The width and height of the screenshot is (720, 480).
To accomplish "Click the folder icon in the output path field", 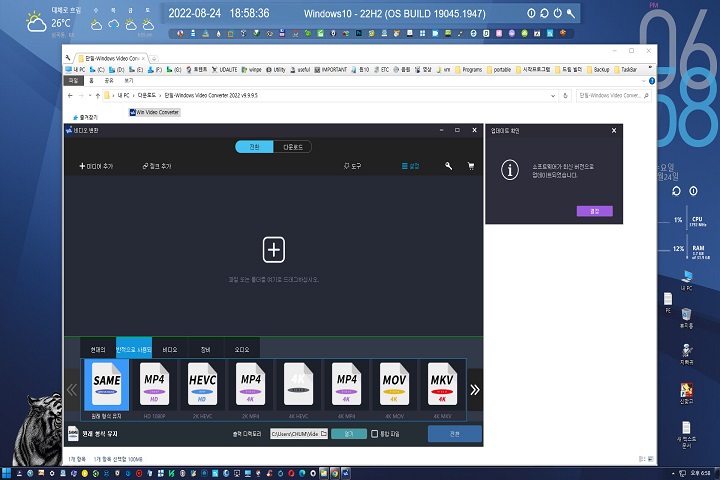I will 323,434.
